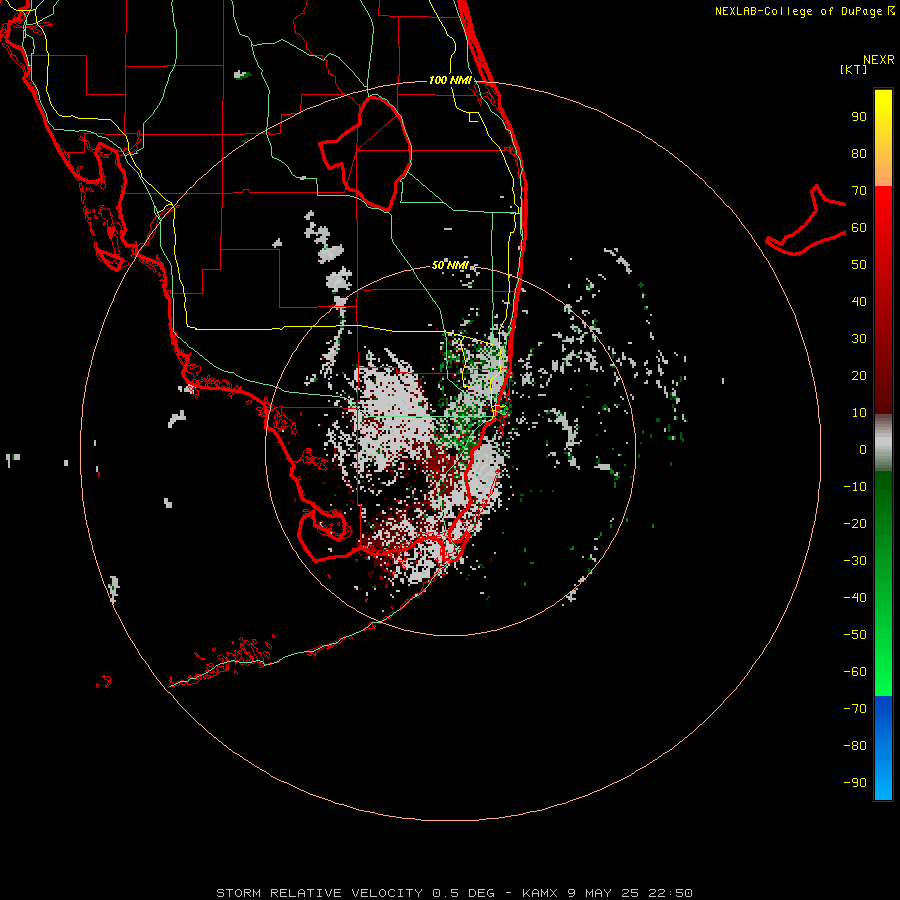900x900 pixels.
Task: Click the KT units label above colorbar
Action: tap(854, 69)
